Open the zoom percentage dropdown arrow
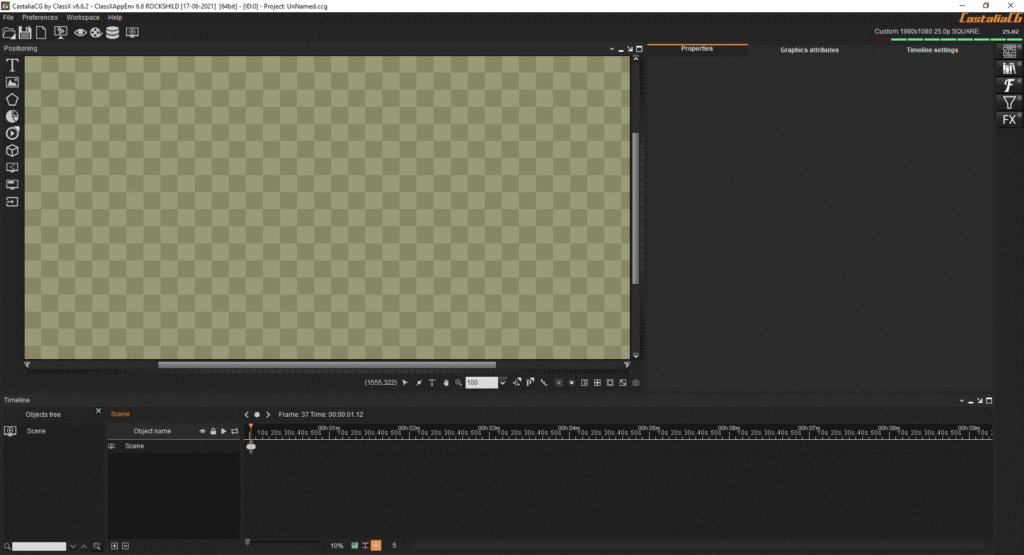Viewport: 1024px width, 555px height. [505, 383]
